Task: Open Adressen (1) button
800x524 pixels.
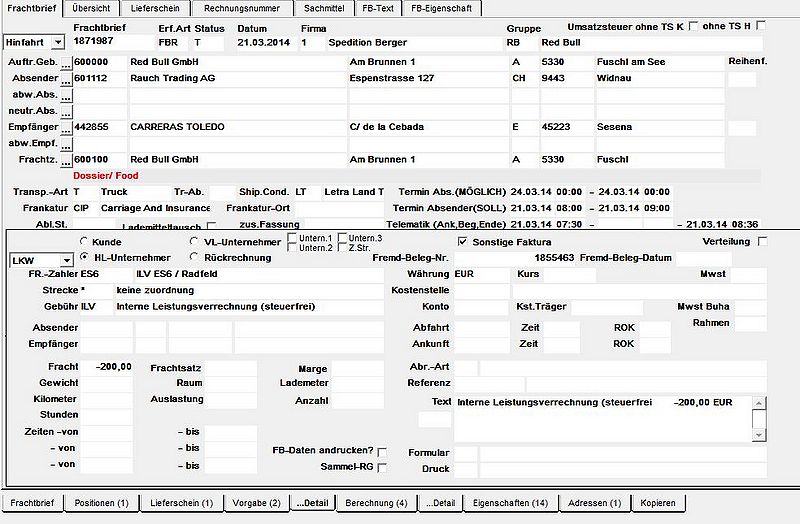Action: (x=594, y=503)
